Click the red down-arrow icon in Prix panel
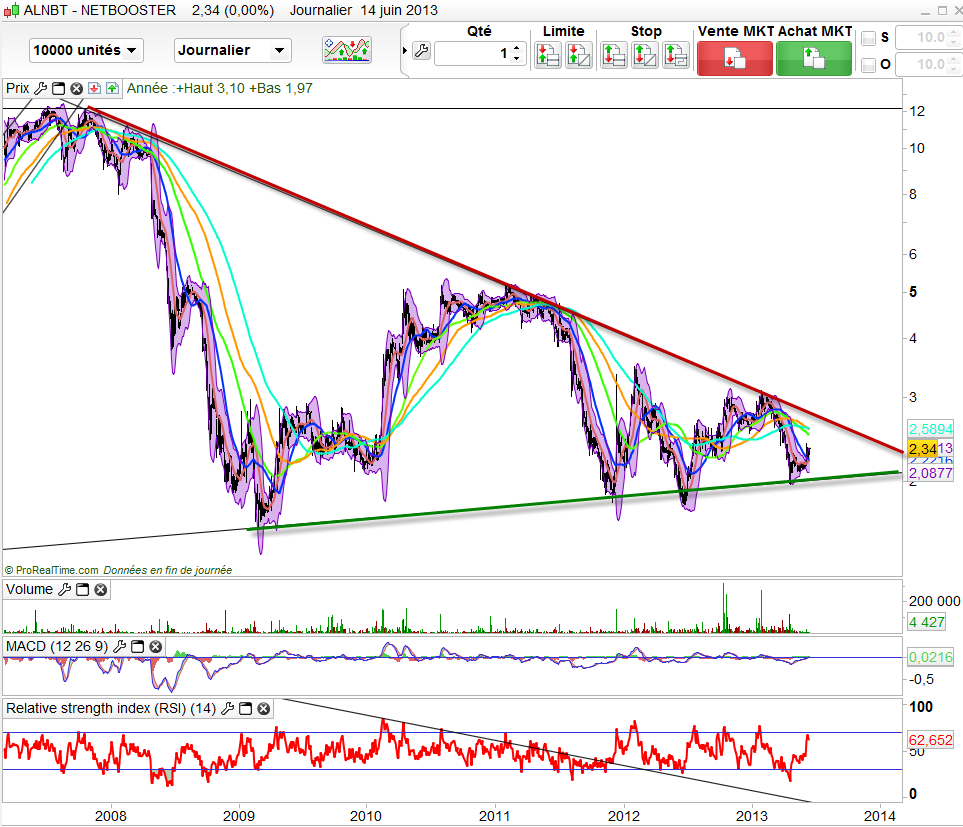The height and width of the screenshot is (827, 963). (x=94, y=88)
